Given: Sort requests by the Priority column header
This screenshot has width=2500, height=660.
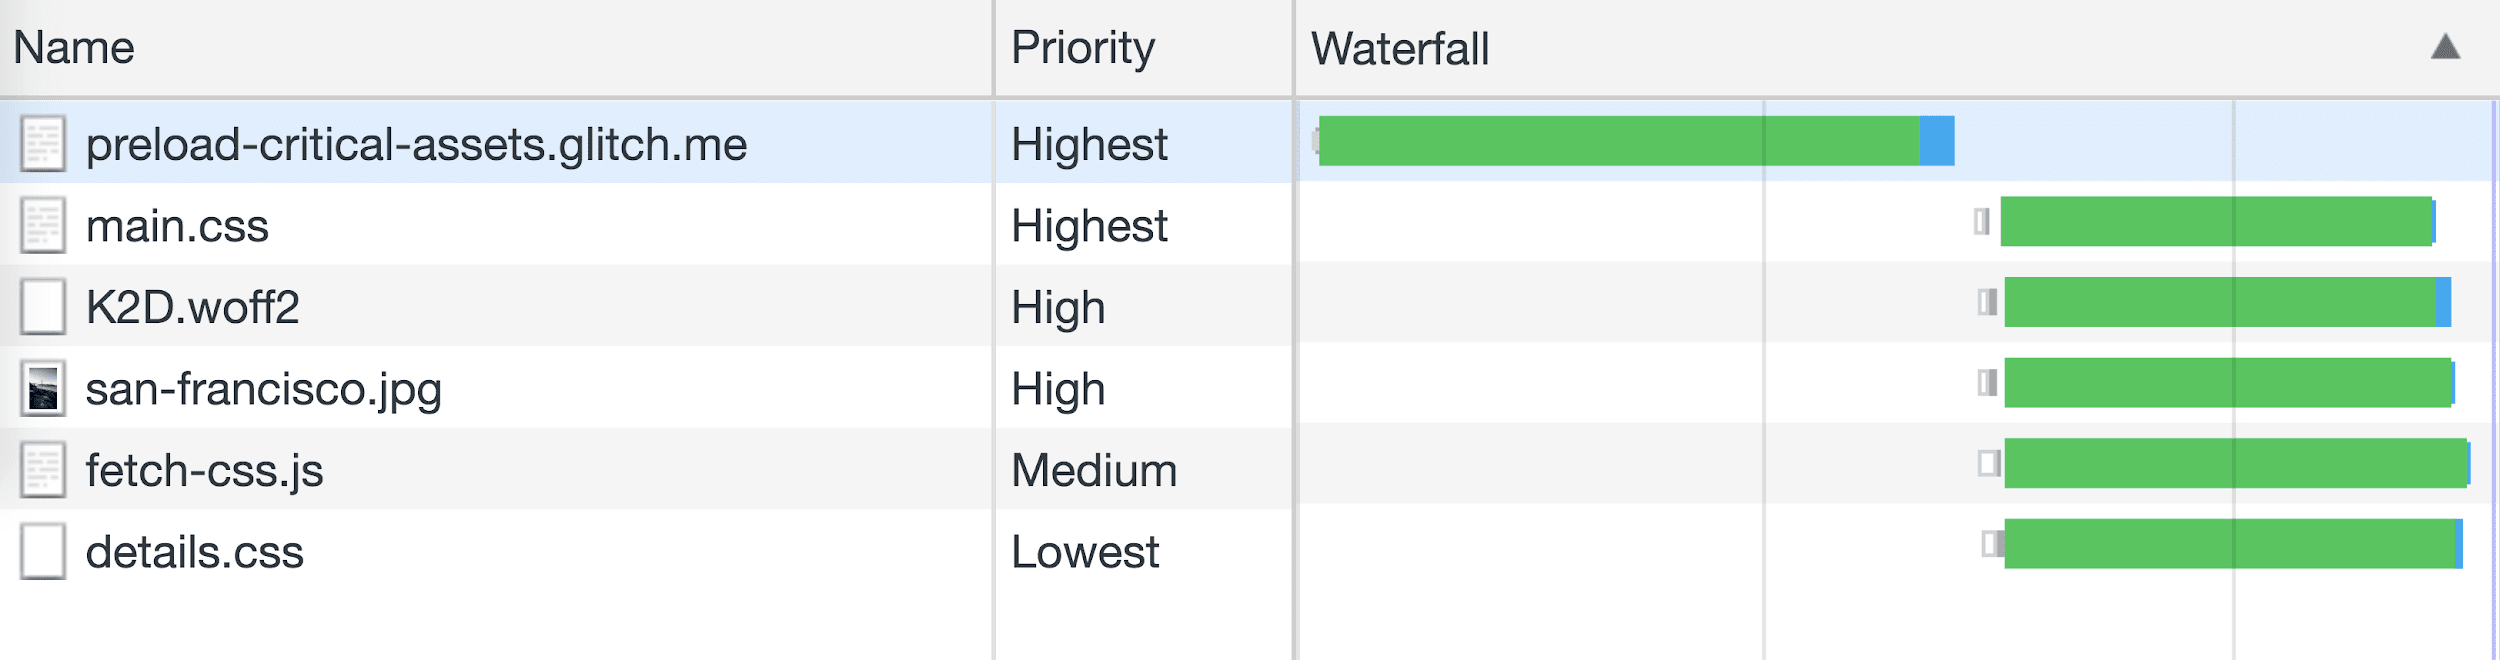Looking at the screenshot, I should point(1085,45).
